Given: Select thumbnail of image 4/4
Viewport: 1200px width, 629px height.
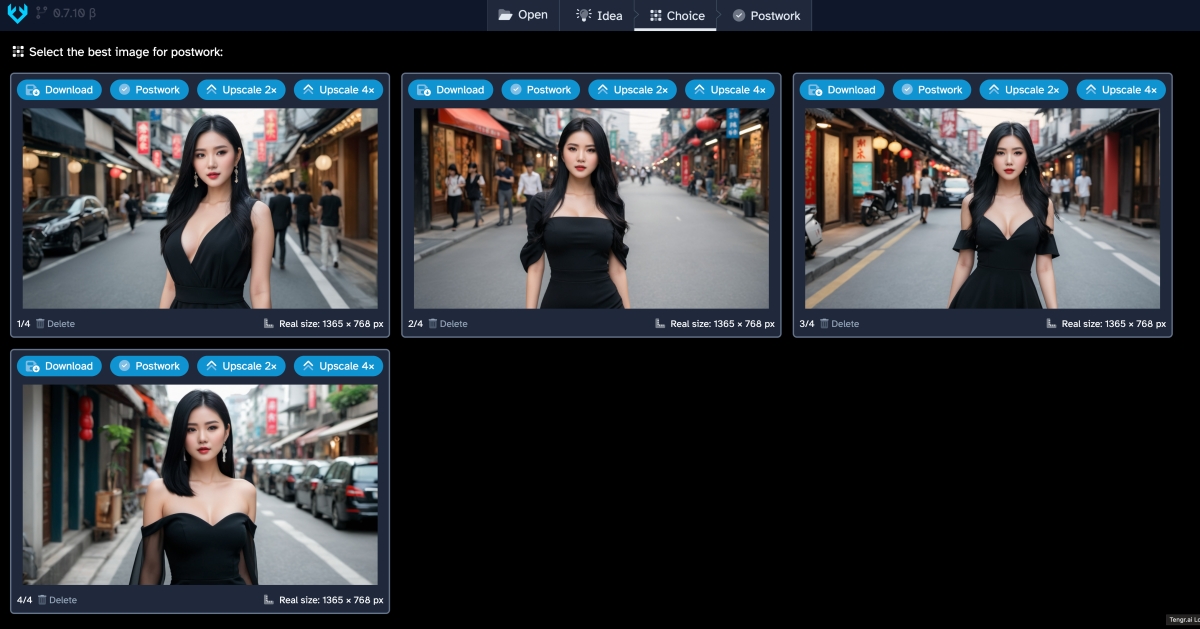Looking at the screenshot, I should pos(200,484).
